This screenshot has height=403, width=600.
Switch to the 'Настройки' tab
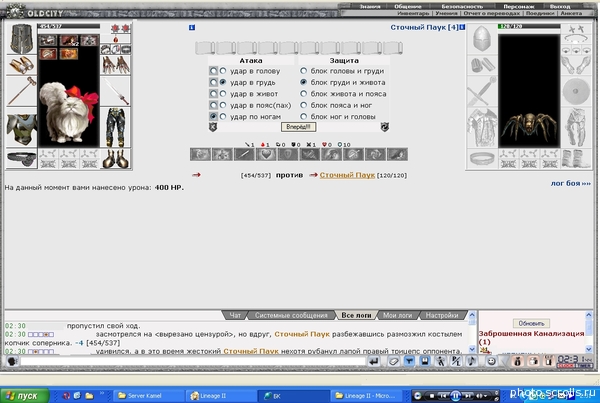tap(442, 315)
